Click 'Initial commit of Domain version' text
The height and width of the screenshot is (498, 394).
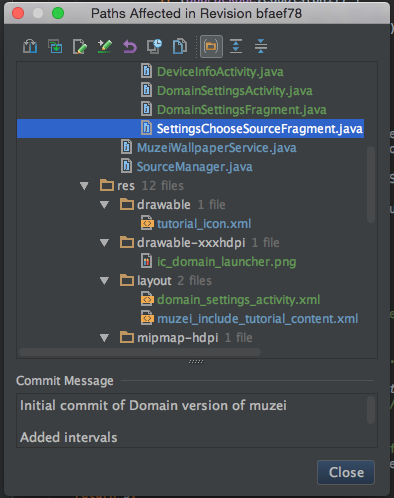(x=124, y=406)
